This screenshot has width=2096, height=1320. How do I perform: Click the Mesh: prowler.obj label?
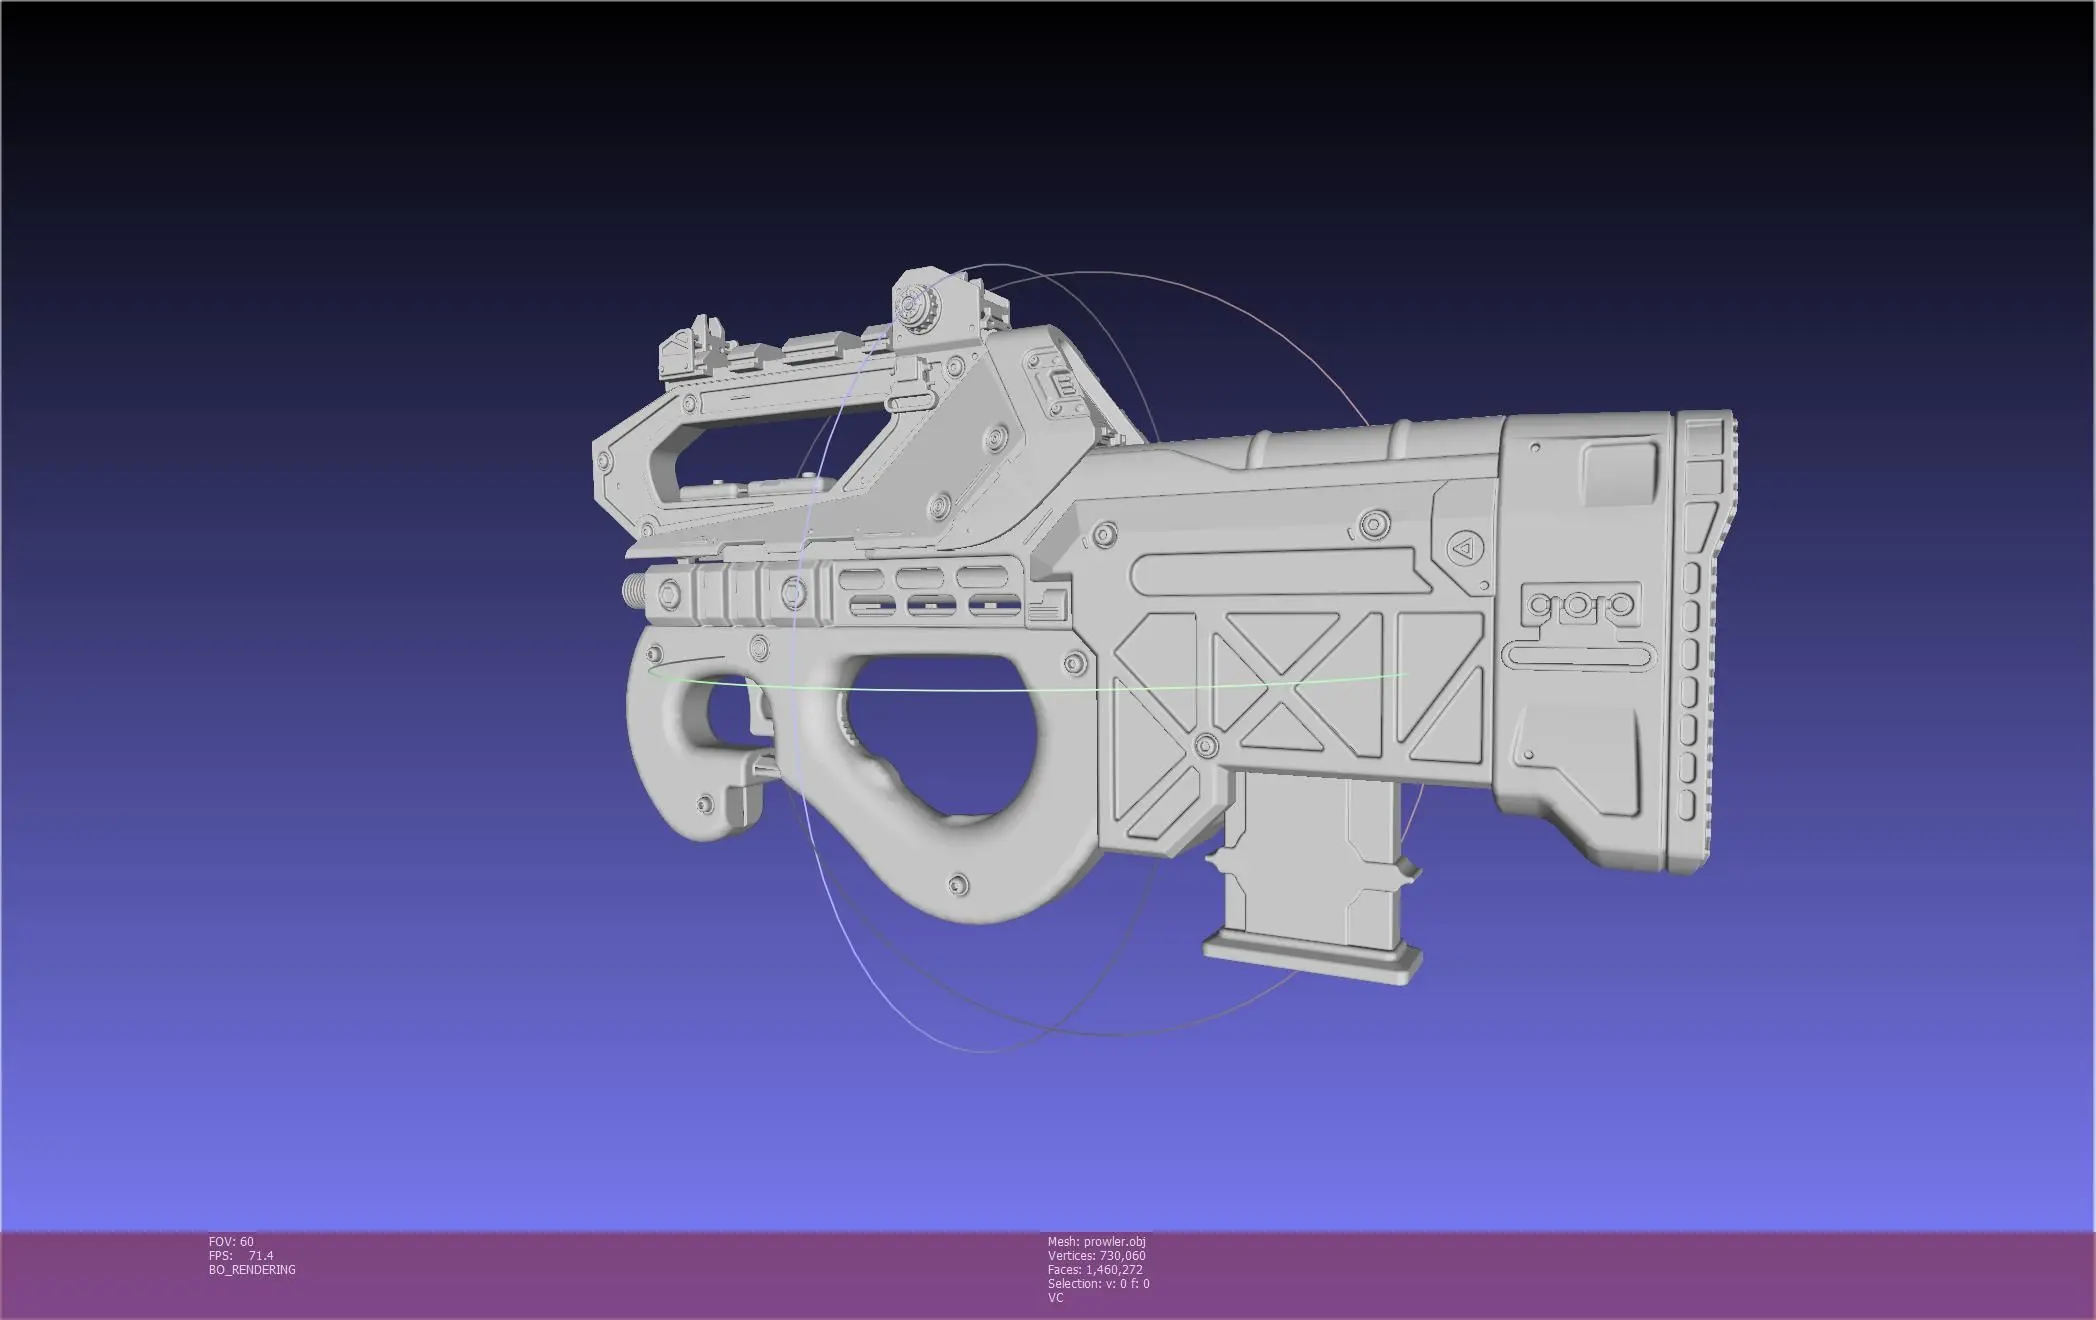1096,1241
